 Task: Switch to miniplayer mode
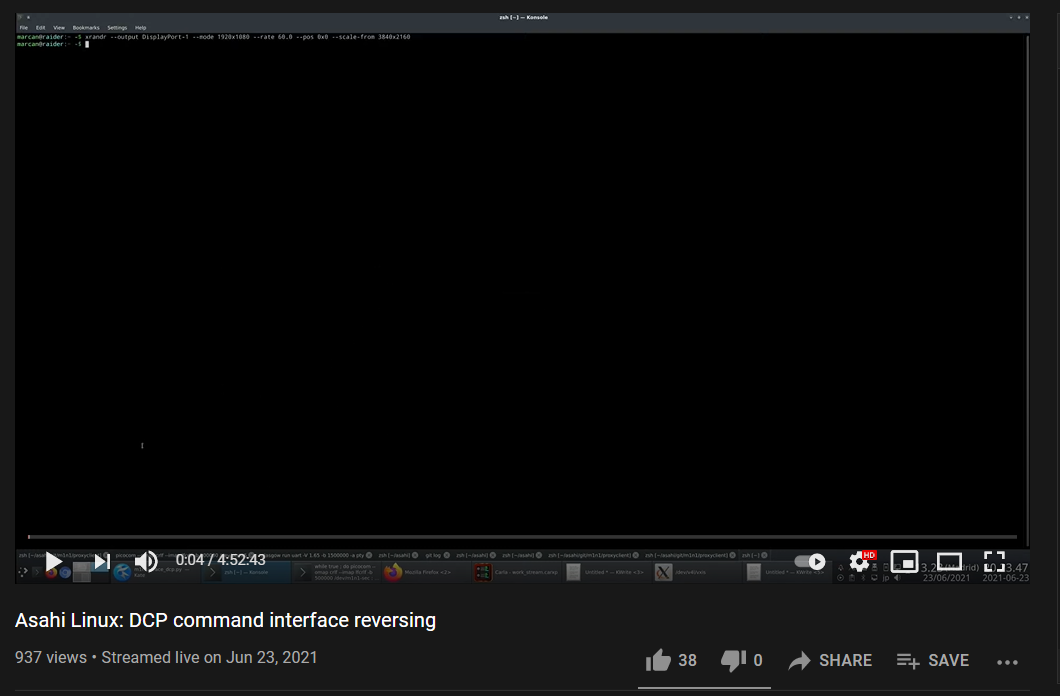[x=904, y=562]
